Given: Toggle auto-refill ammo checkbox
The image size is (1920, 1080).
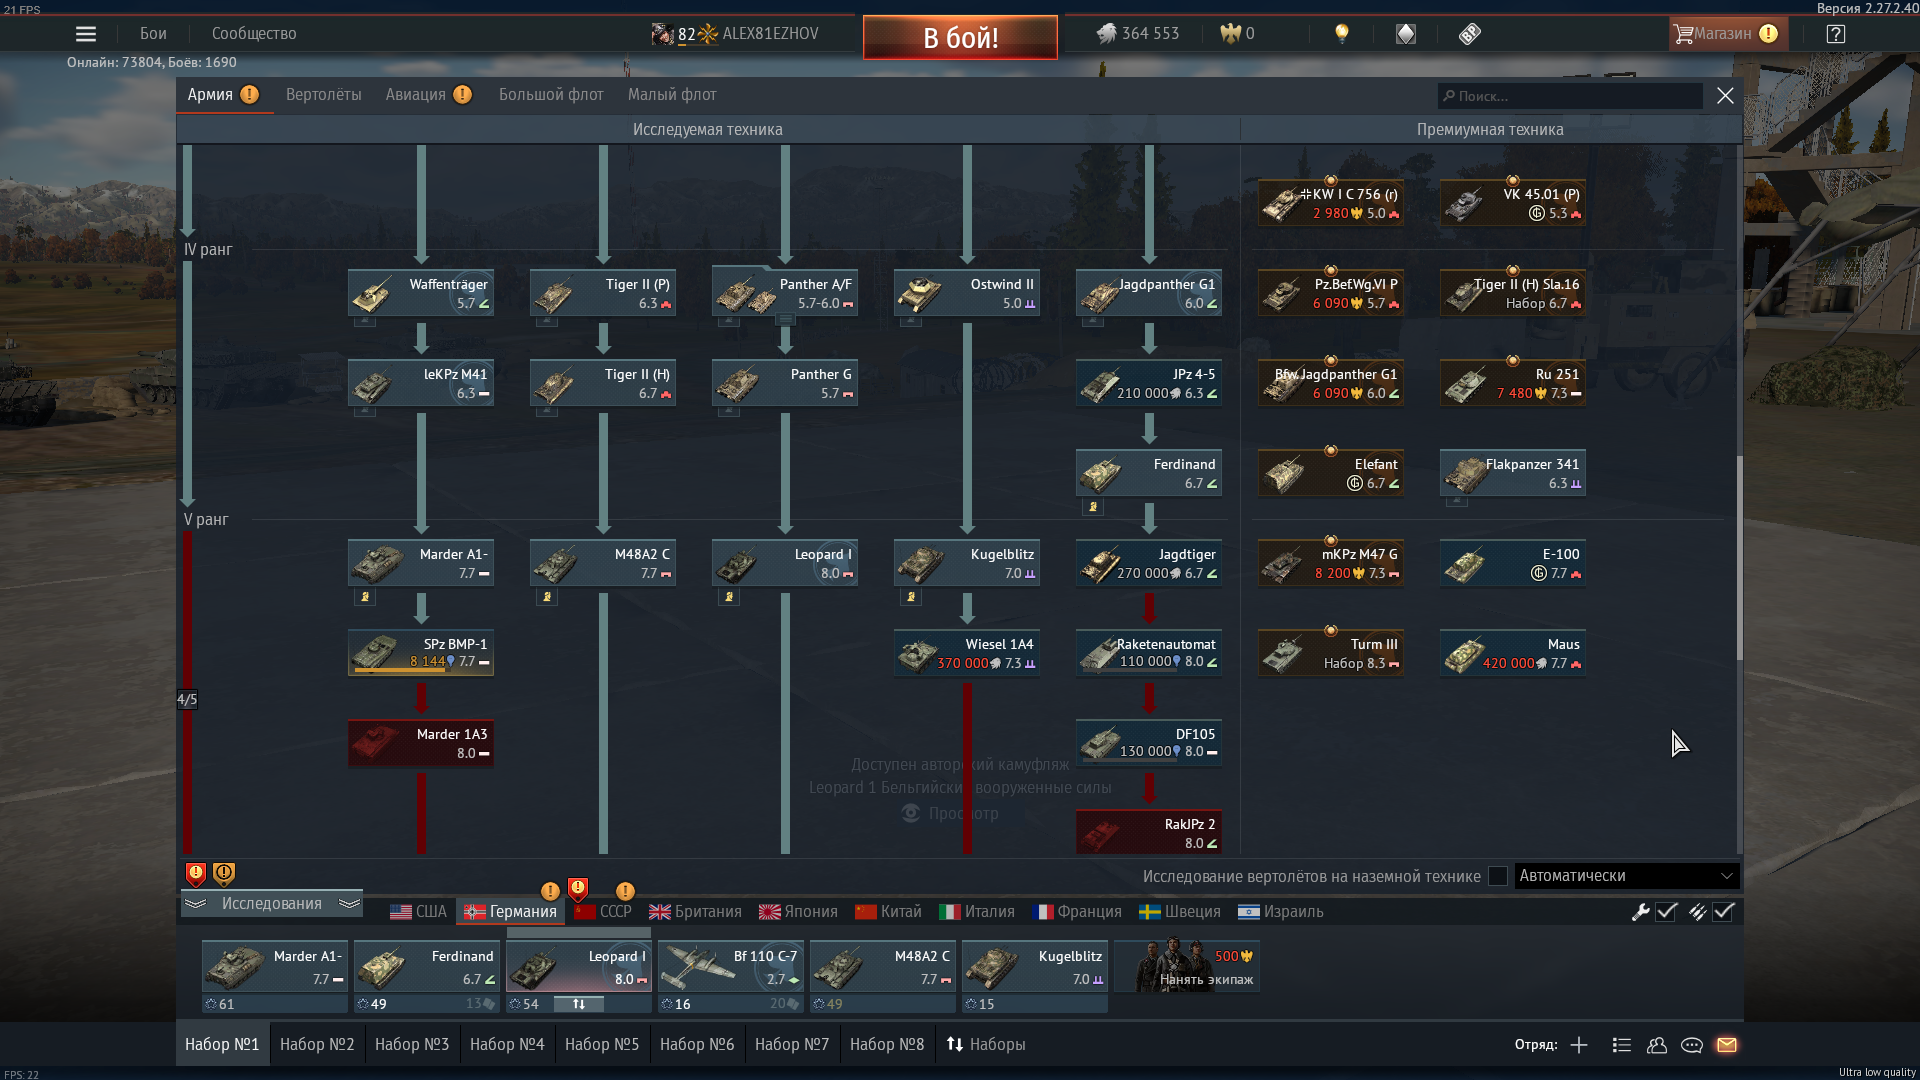Looking at the screenshot, I should [1724, 912].
